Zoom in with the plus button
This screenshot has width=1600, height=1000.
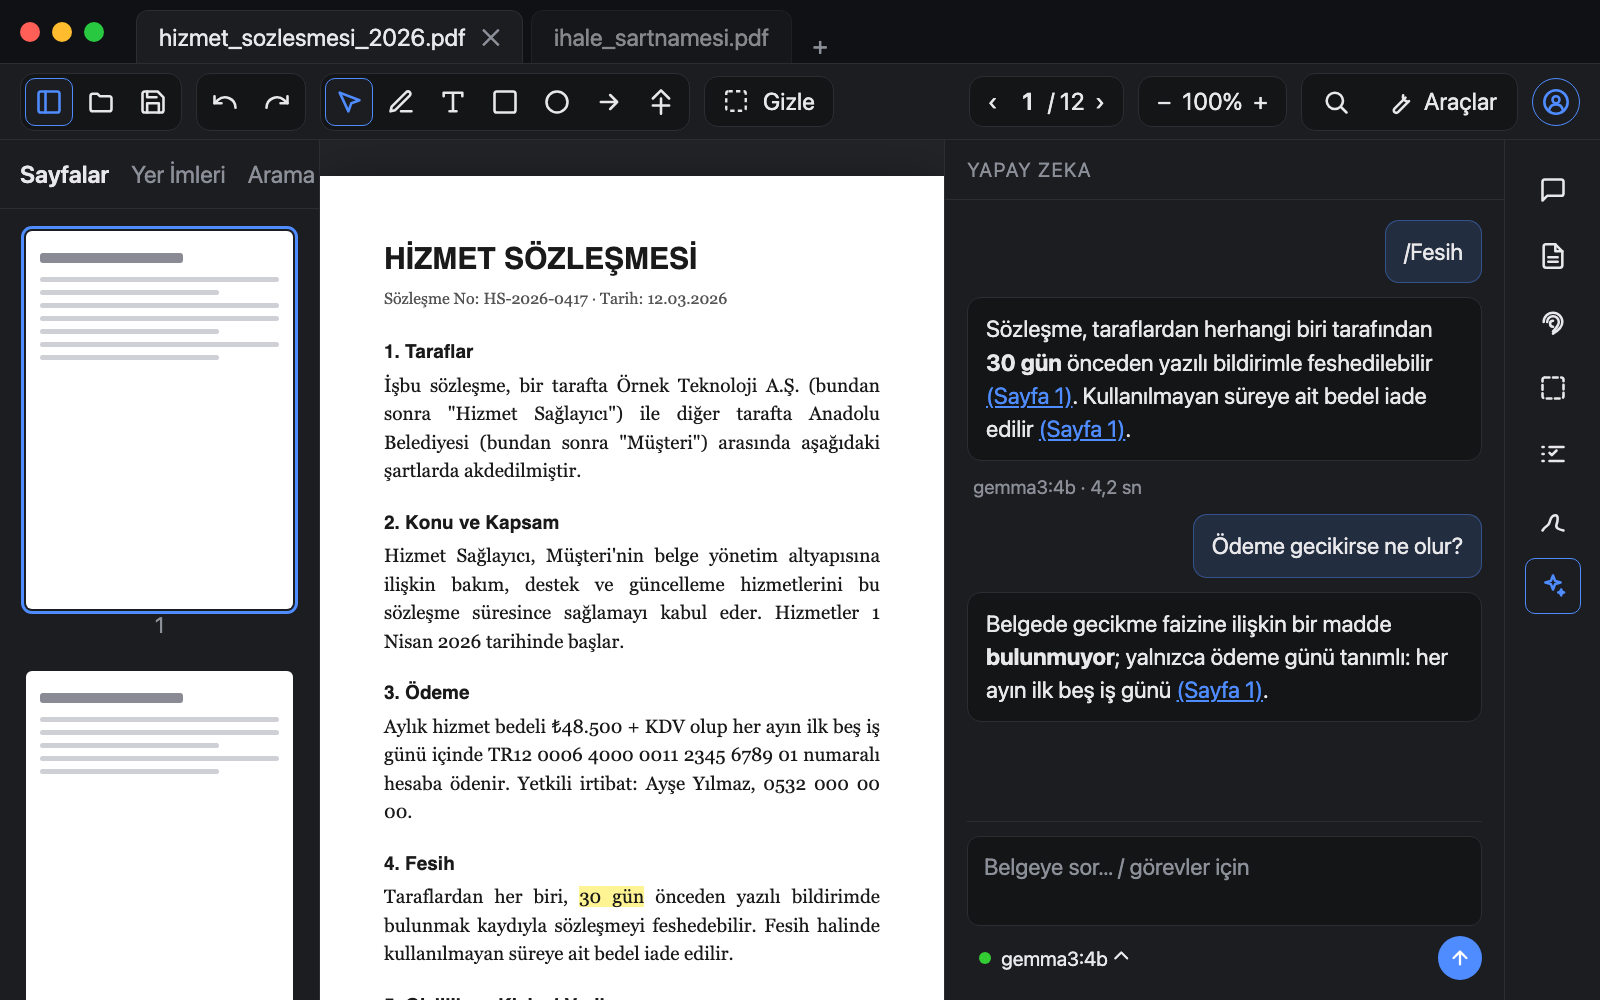pos(1260,102)
